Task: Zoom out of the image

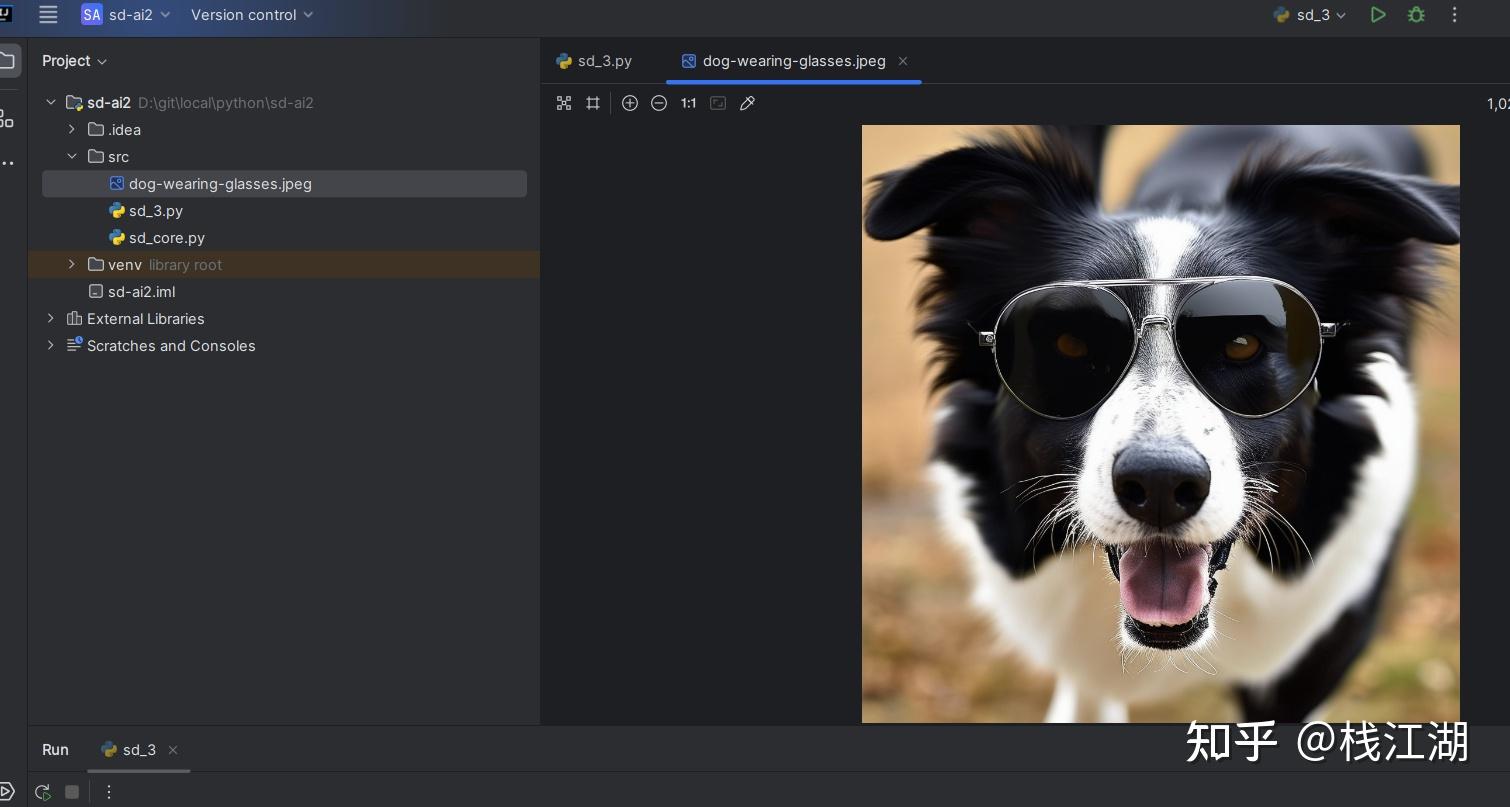Action: click(x=659, y=103)
